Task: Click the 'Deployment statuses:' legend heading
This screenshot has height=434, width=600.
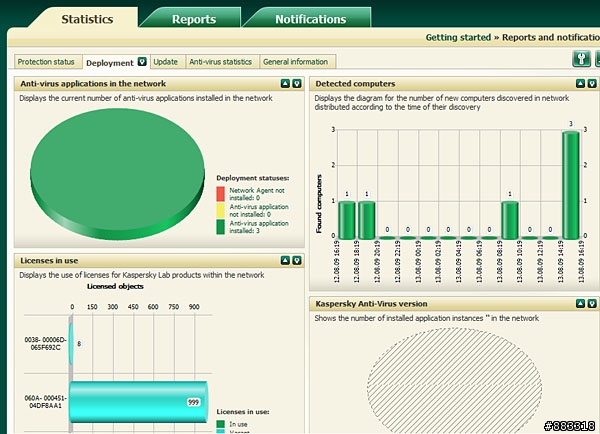Action: 253,178
